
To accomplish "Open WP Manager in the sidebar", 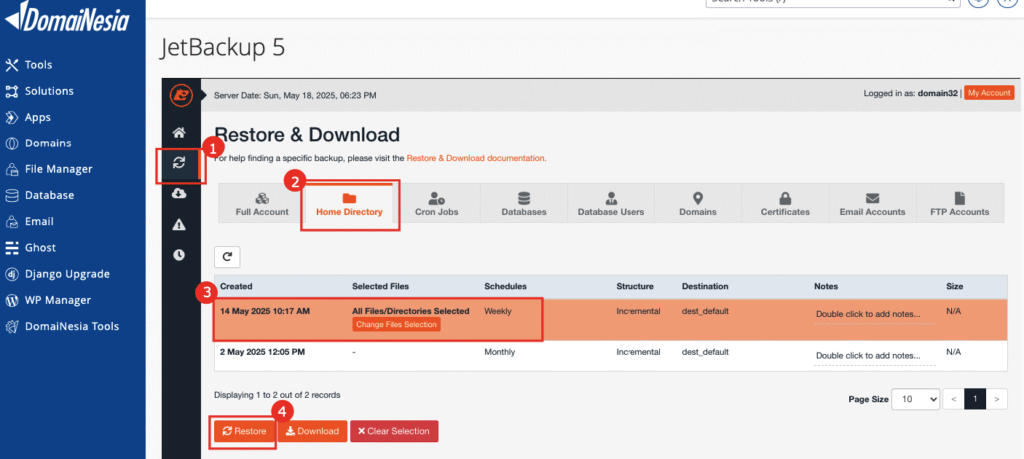I will (x=48, y=300).
